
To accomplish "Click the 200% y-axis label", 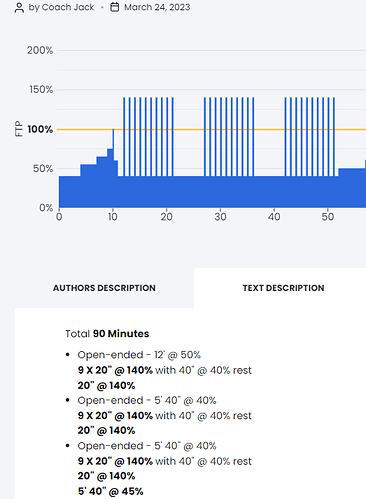I will click(40, 50).
